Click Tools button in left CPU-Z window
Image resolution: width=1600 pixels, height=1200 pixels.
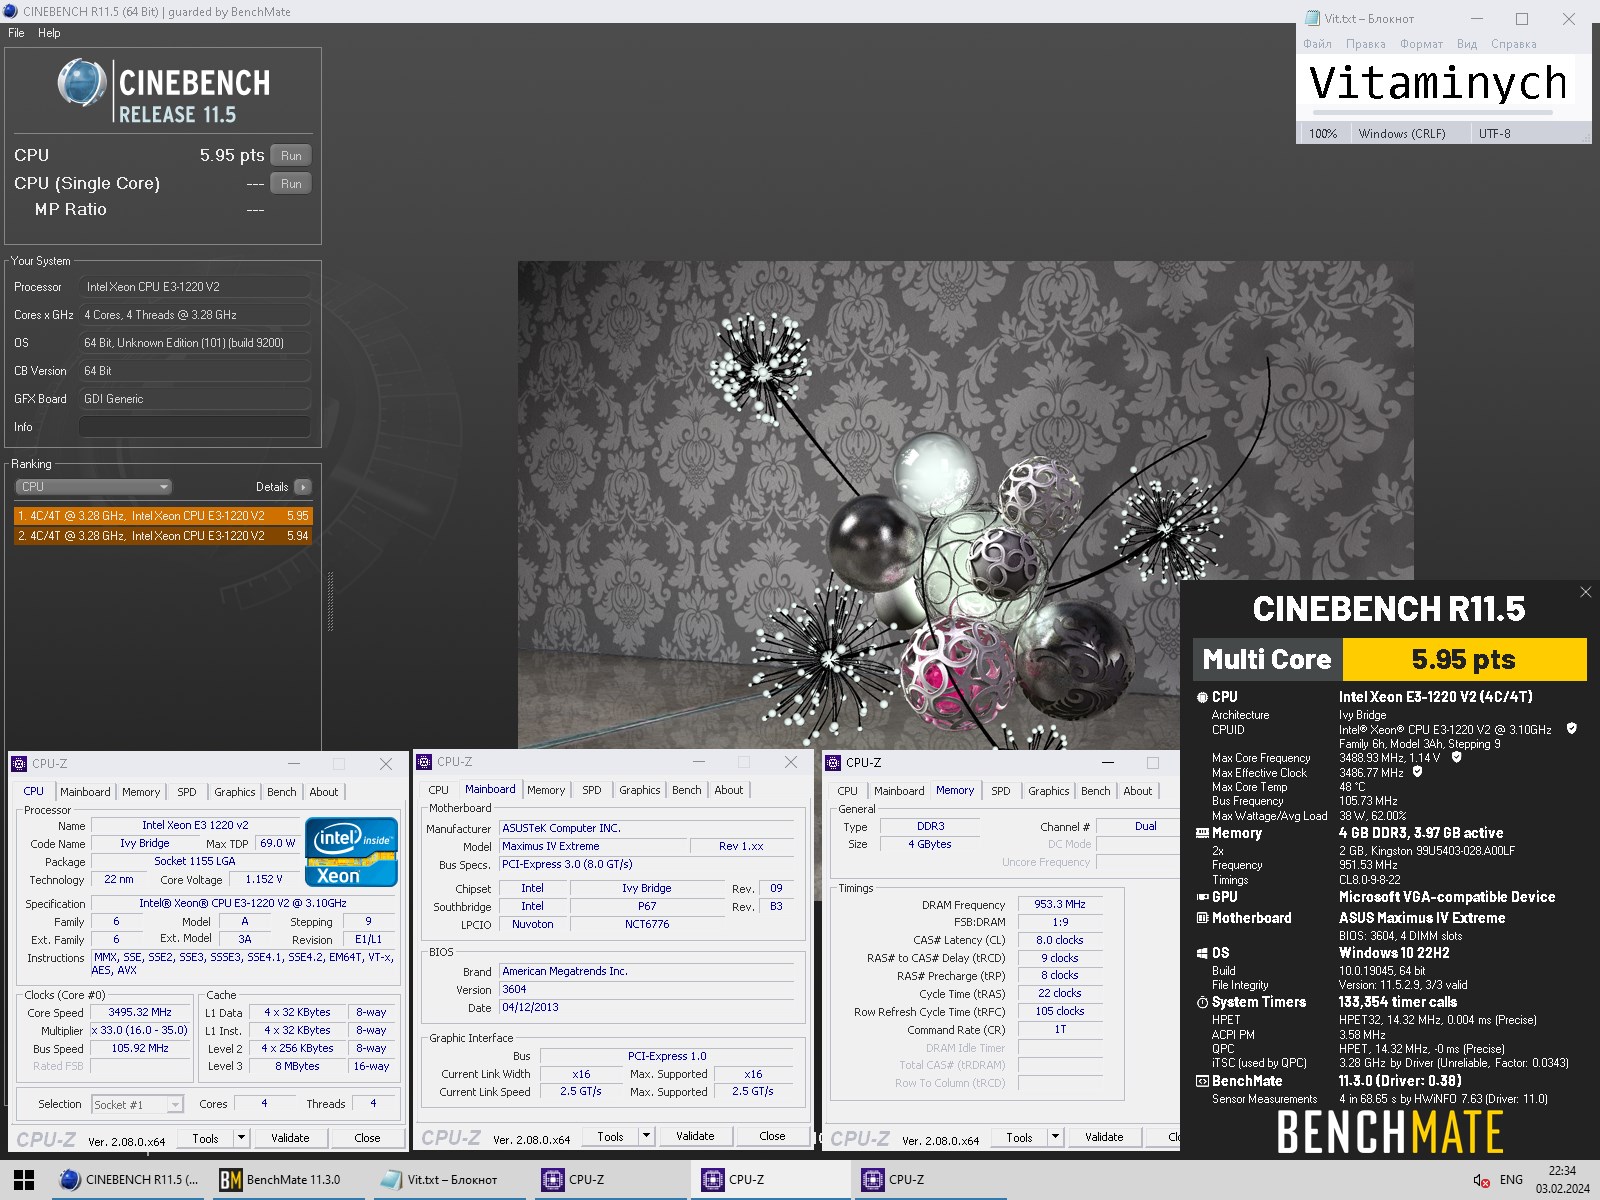click(x=205, y=1139)
